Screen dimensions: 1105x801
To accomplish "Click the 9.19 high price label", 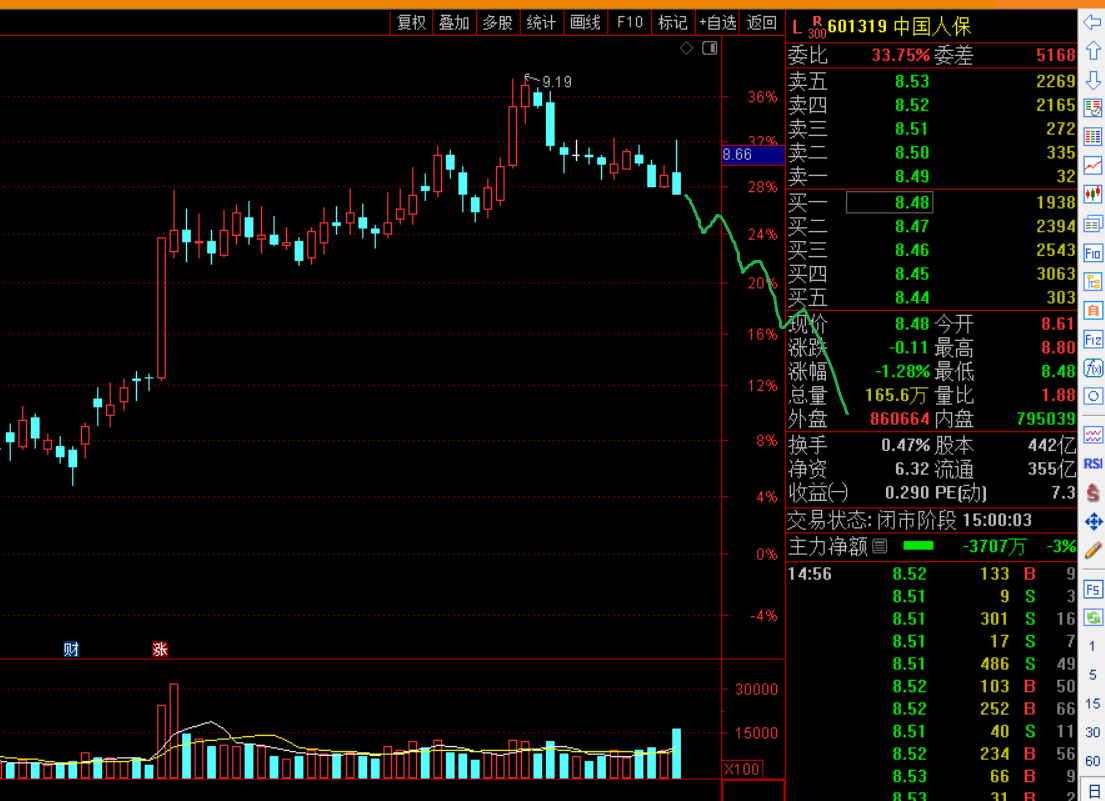I will [x=557, y=82].
